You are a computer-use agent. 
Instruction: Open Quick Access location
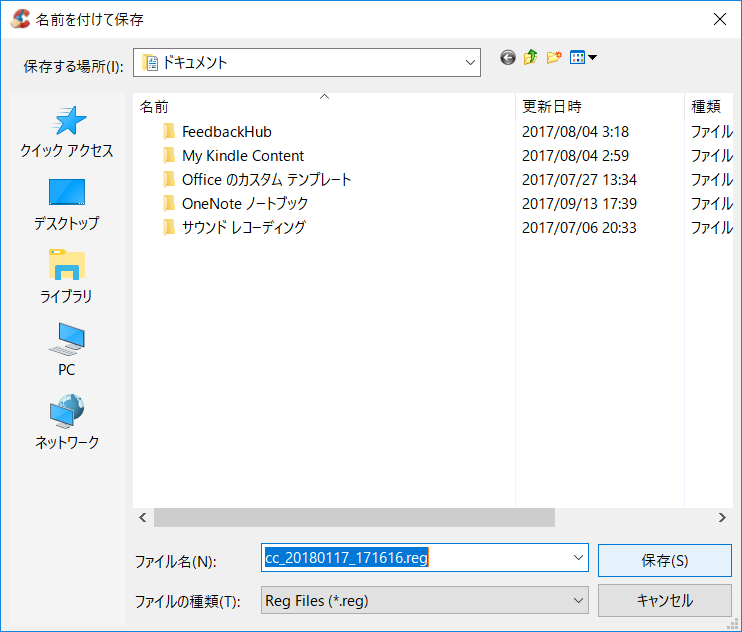pyautogui.click(x=67, y=132)
